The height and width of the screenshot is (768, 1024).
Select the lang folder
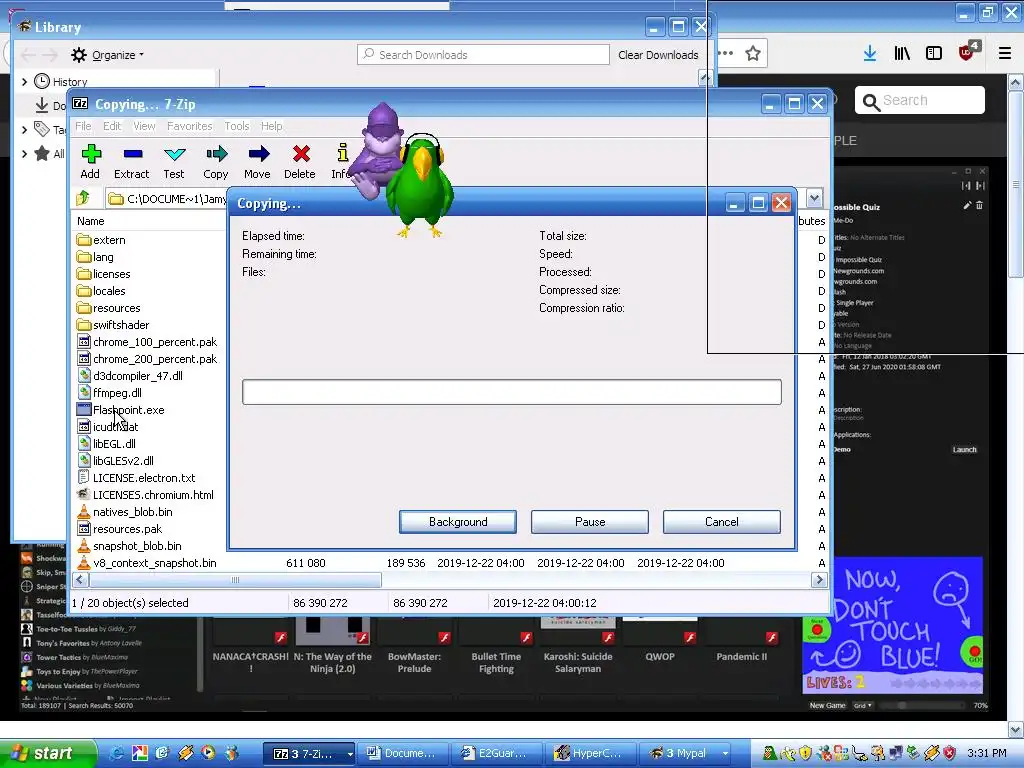point(95,257)
